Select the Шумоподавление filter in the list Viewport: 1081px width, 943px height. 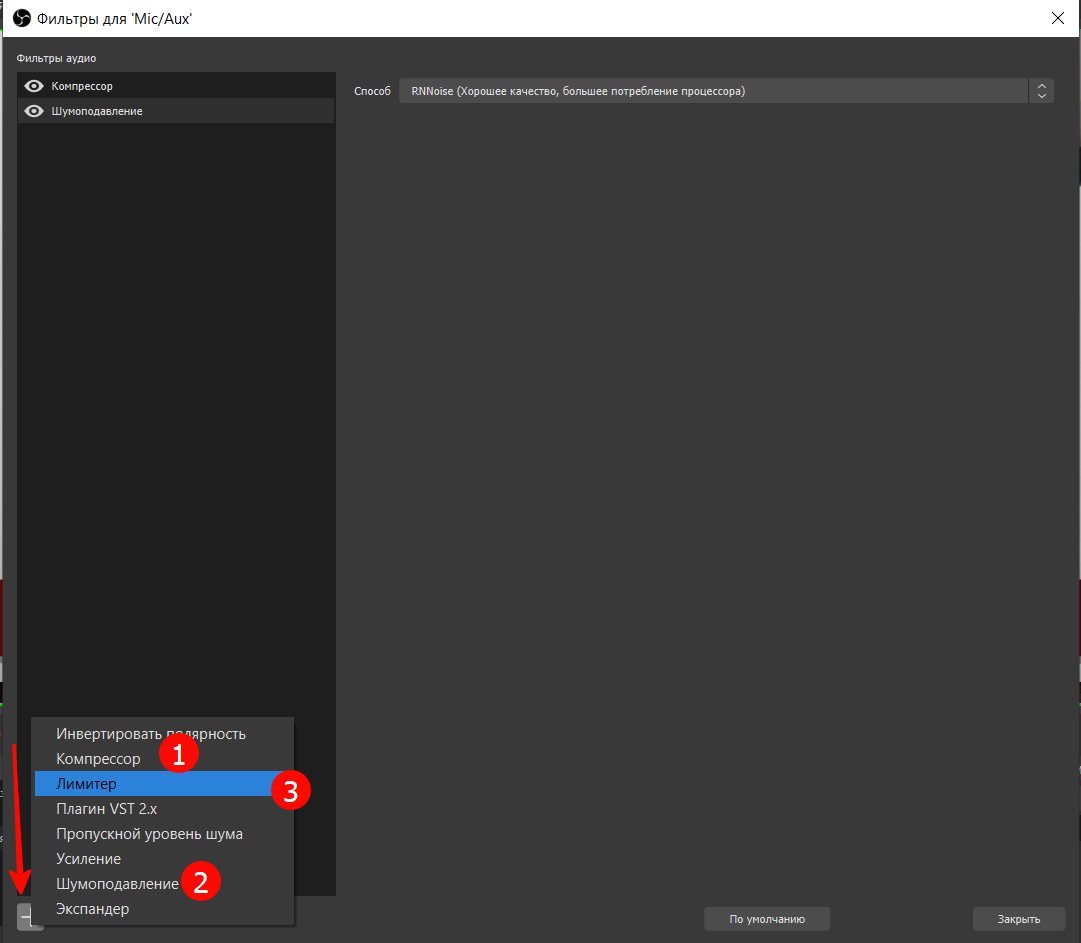150,111
